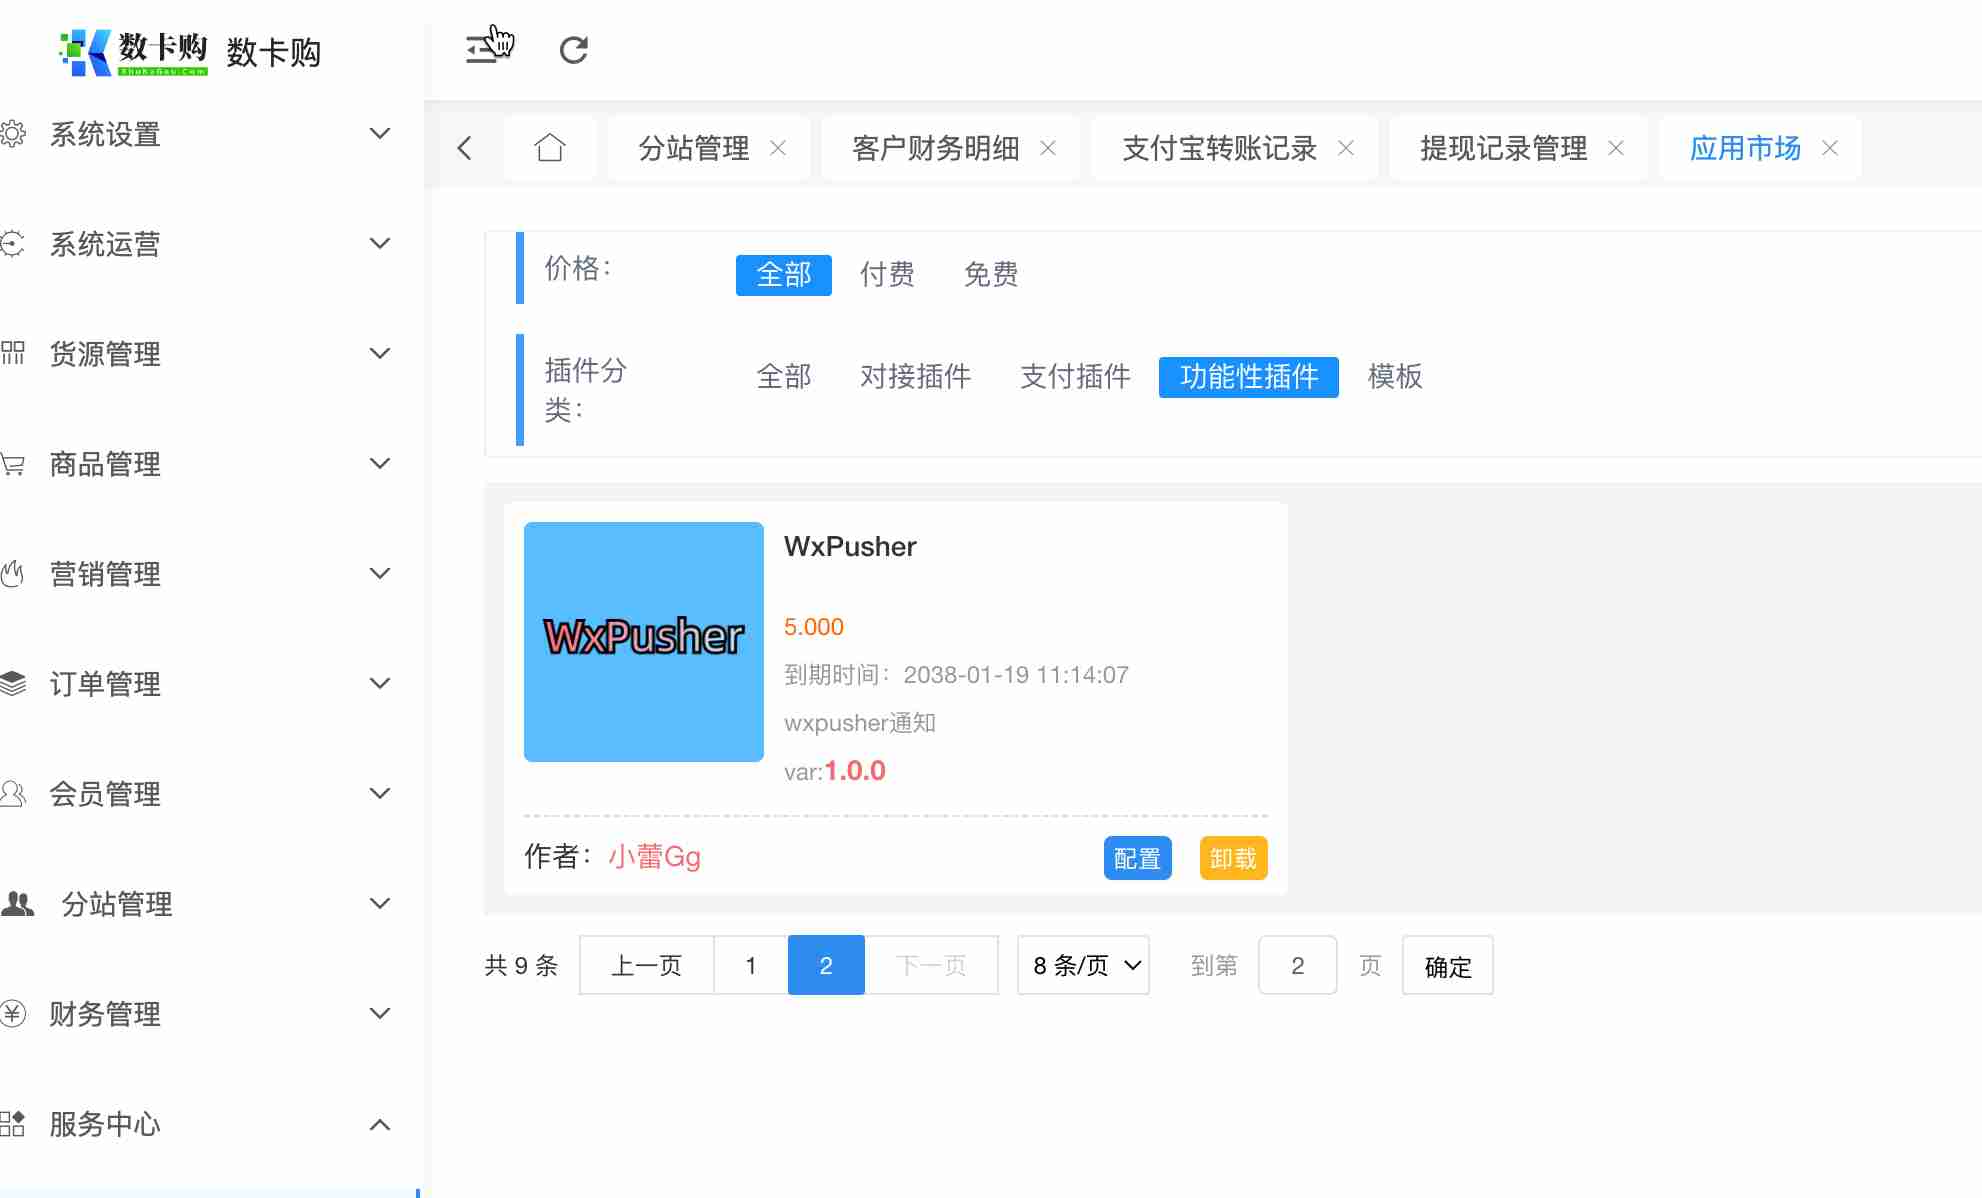Go to the home tab icon
Image resolution: width=1982 pixels, height=1198 pixels.
click(549, 148)
